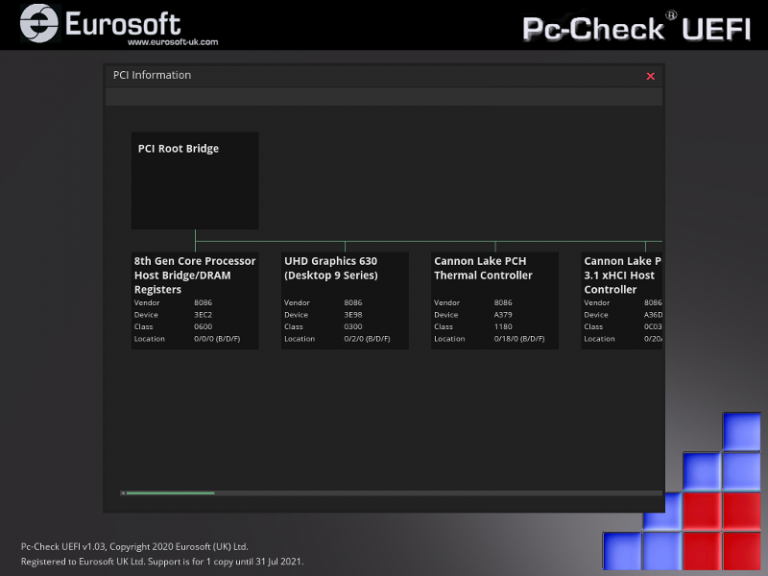Click the Eurosoft globe logo

pyautogui.click(x=39, y=23)
